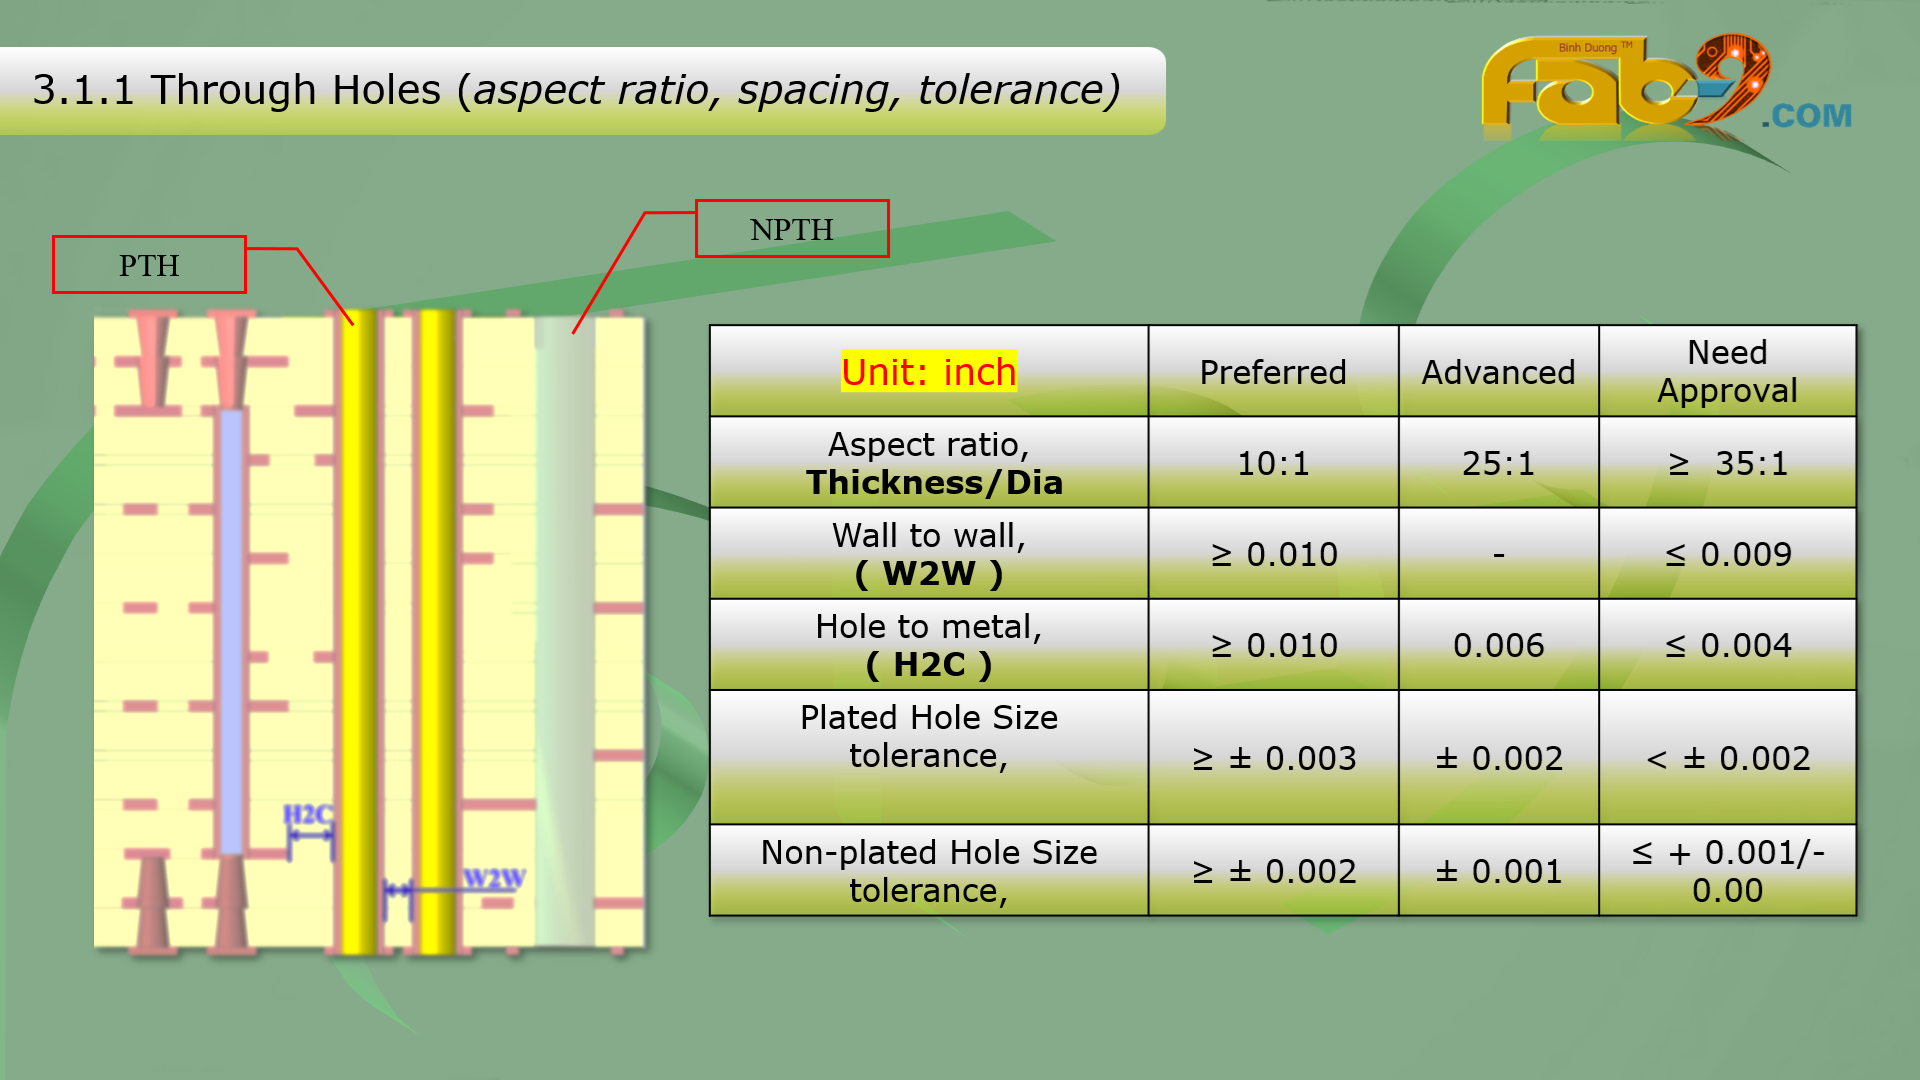Select the Preferred column header

(1272, 372)
